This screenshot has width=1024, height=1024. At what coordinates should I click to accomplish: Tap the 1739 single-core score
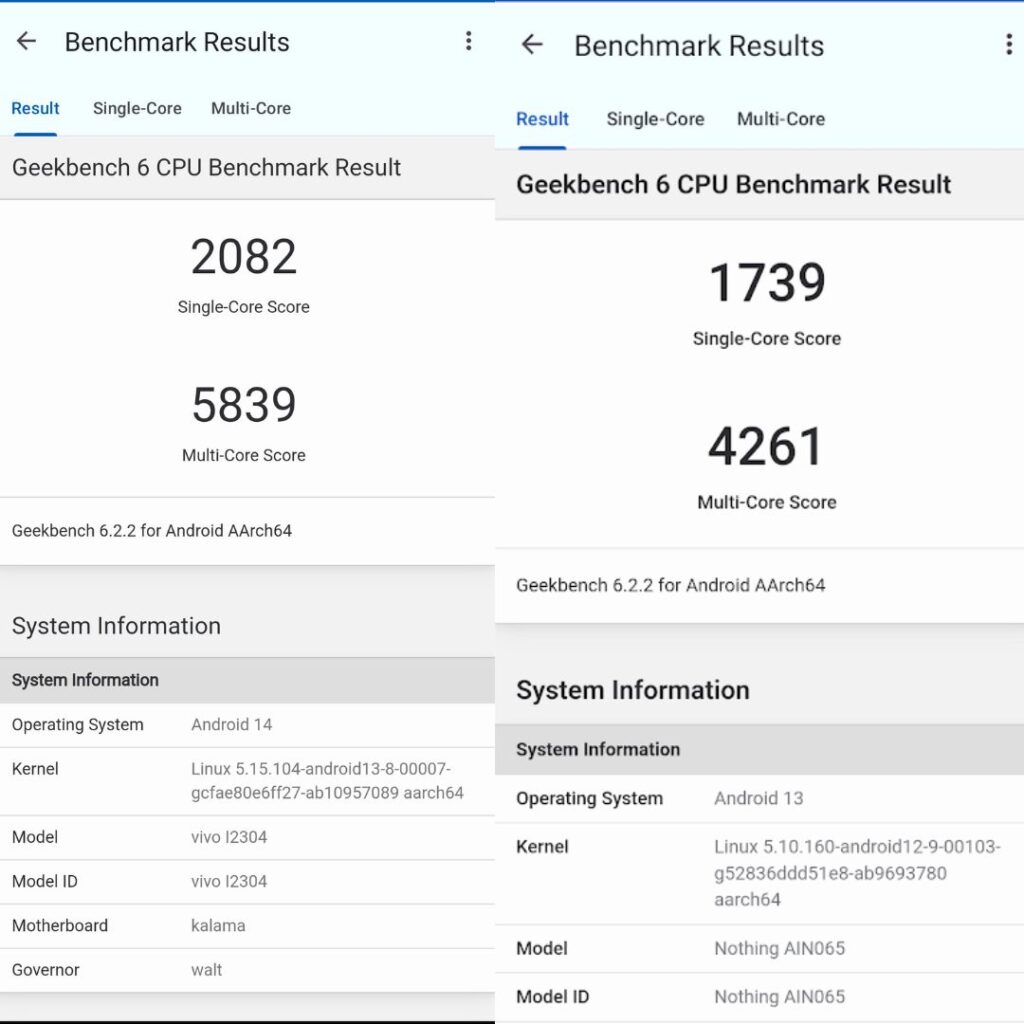click(766, 283)
